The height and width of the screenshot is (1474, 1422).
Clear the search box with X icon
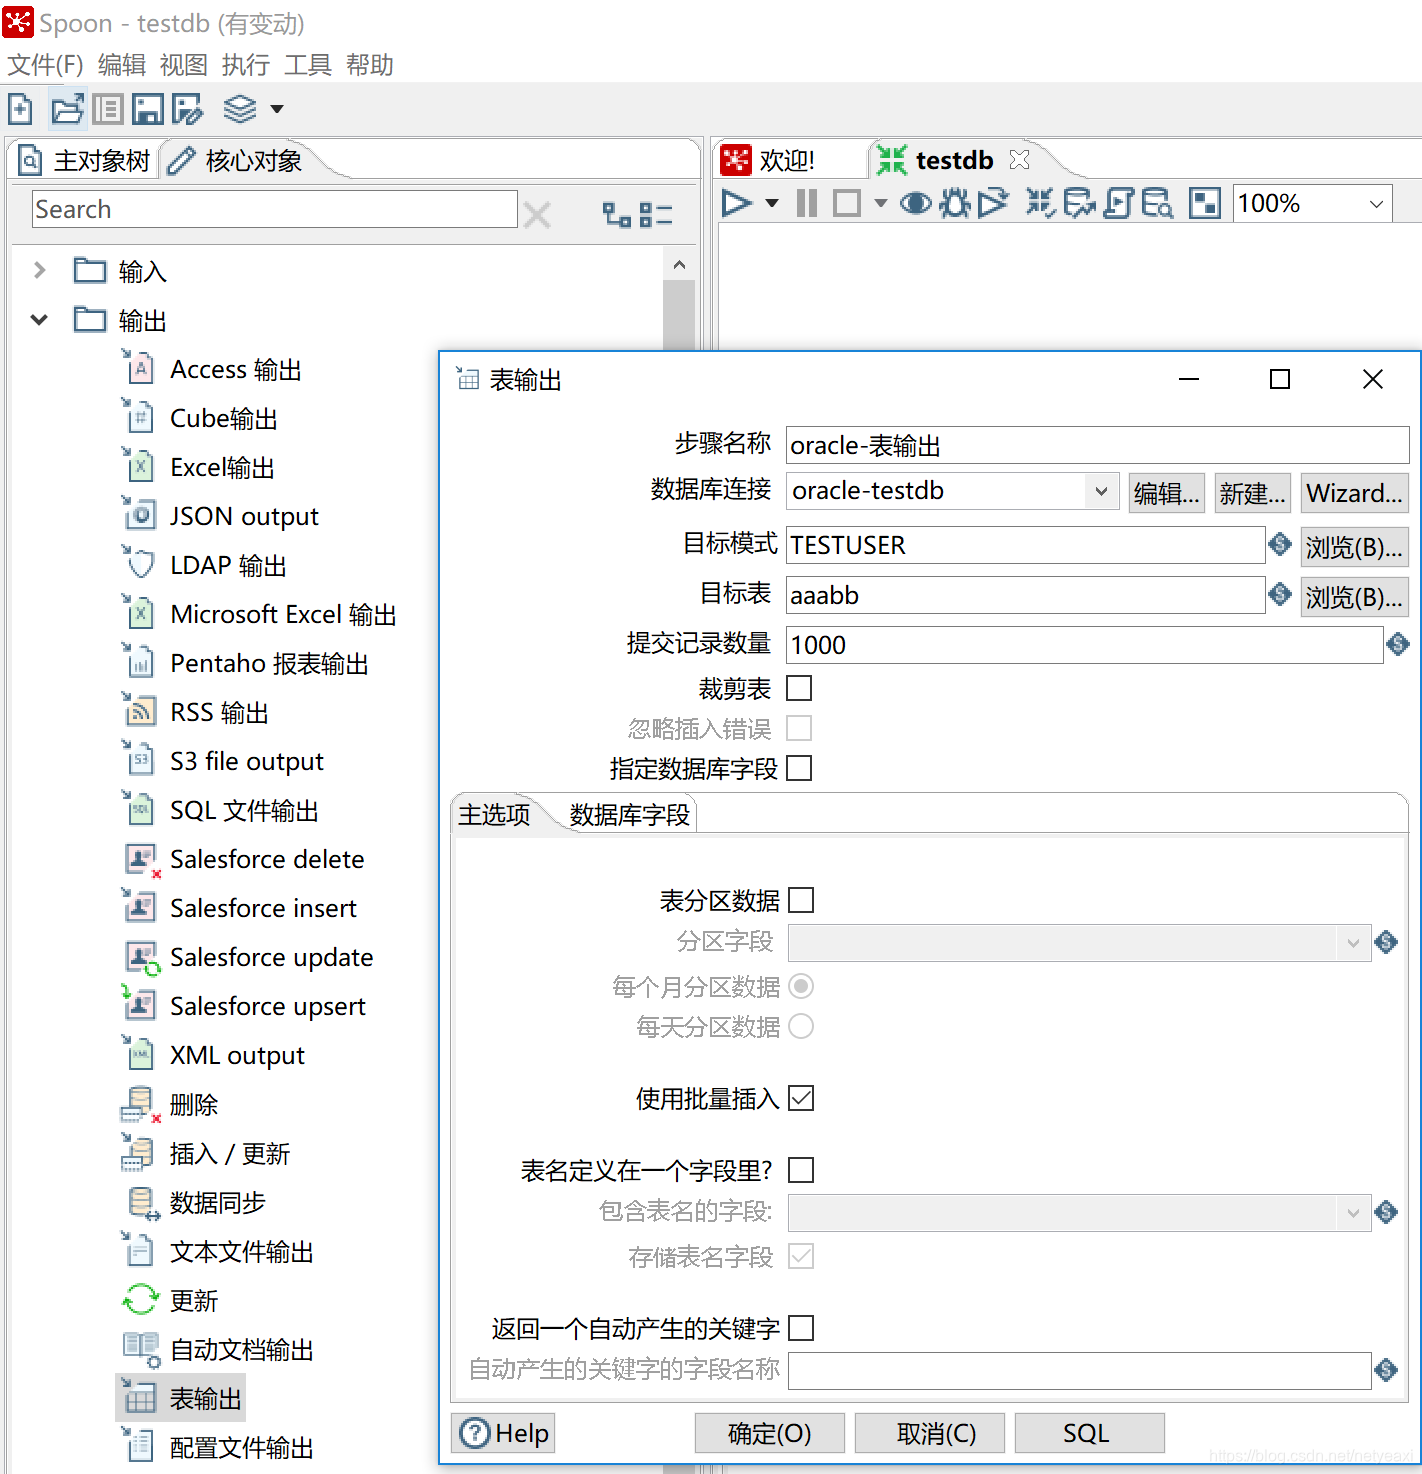[x=537, y=215]
